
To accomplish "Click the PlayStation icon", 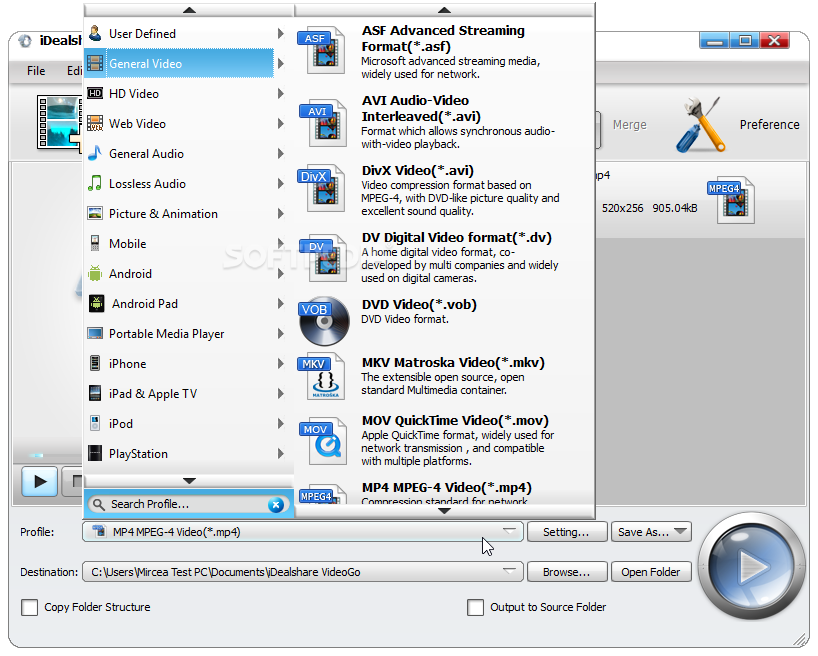I will (95, 454).
